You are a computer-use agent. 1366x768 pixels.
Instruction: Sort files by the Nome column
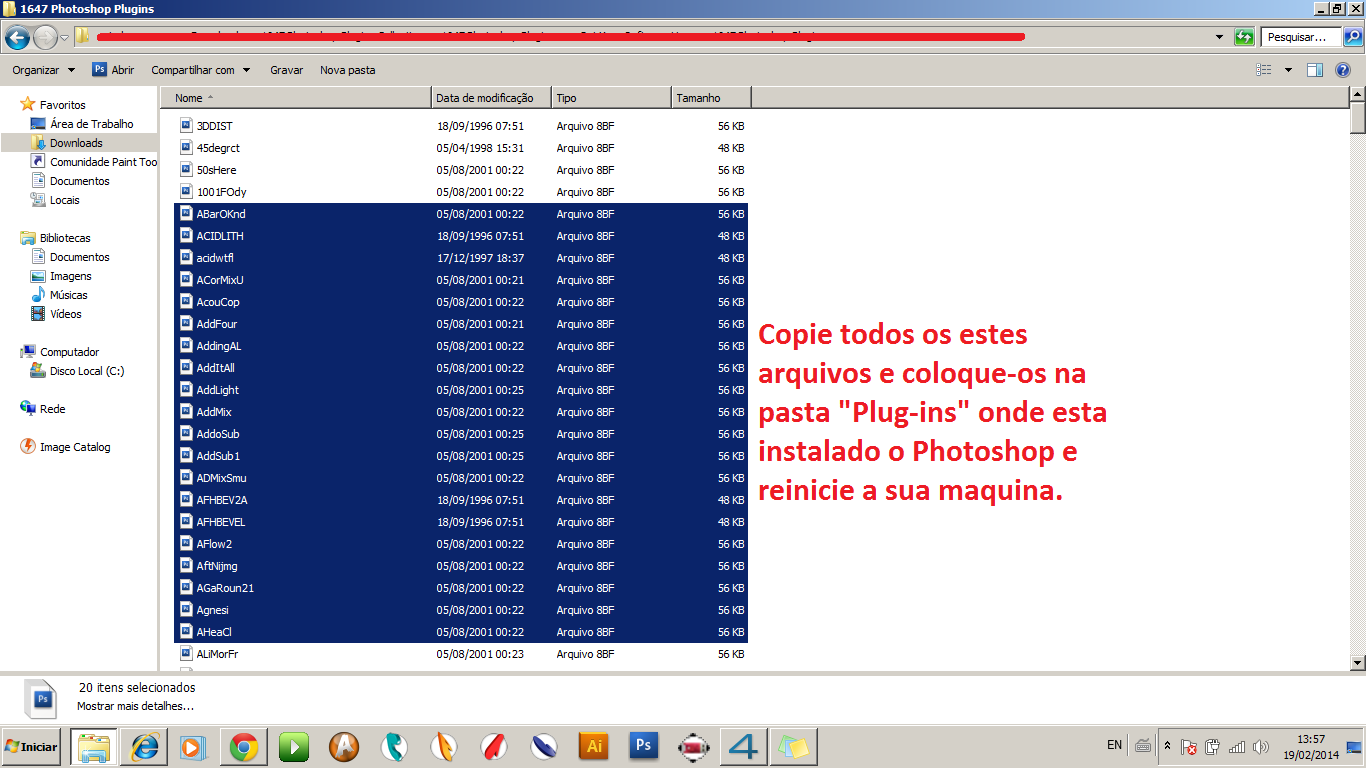[x=296, y=98]
